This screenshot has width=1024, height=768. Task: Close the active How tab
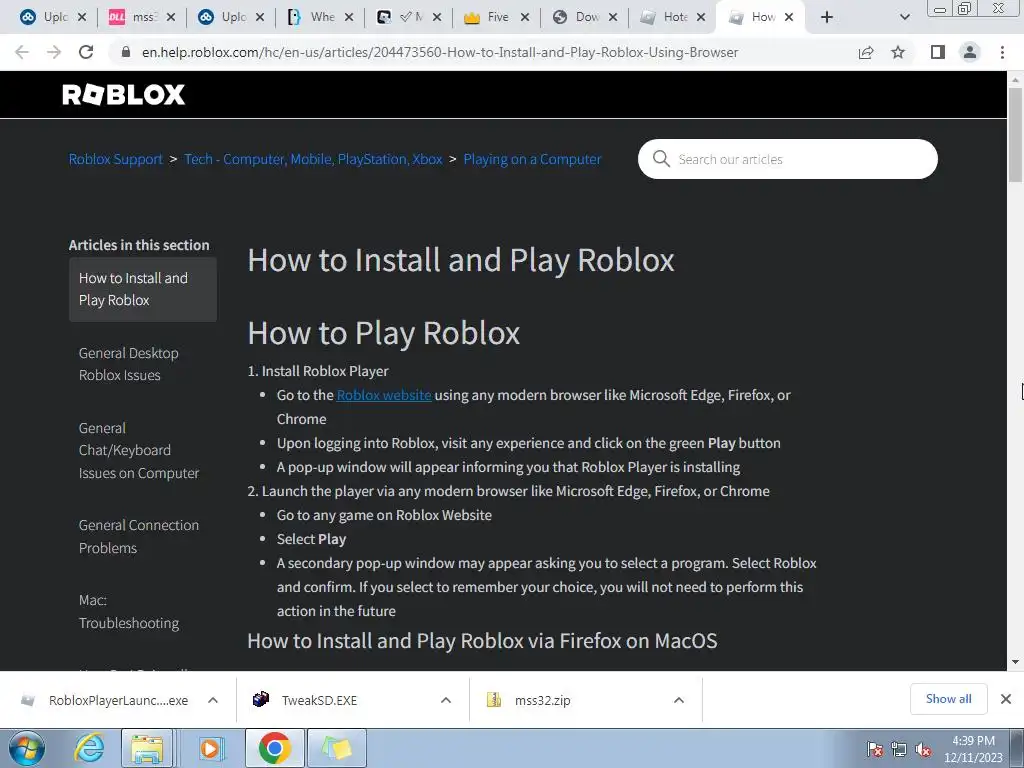pyautogui.click(x=789, y=17)
